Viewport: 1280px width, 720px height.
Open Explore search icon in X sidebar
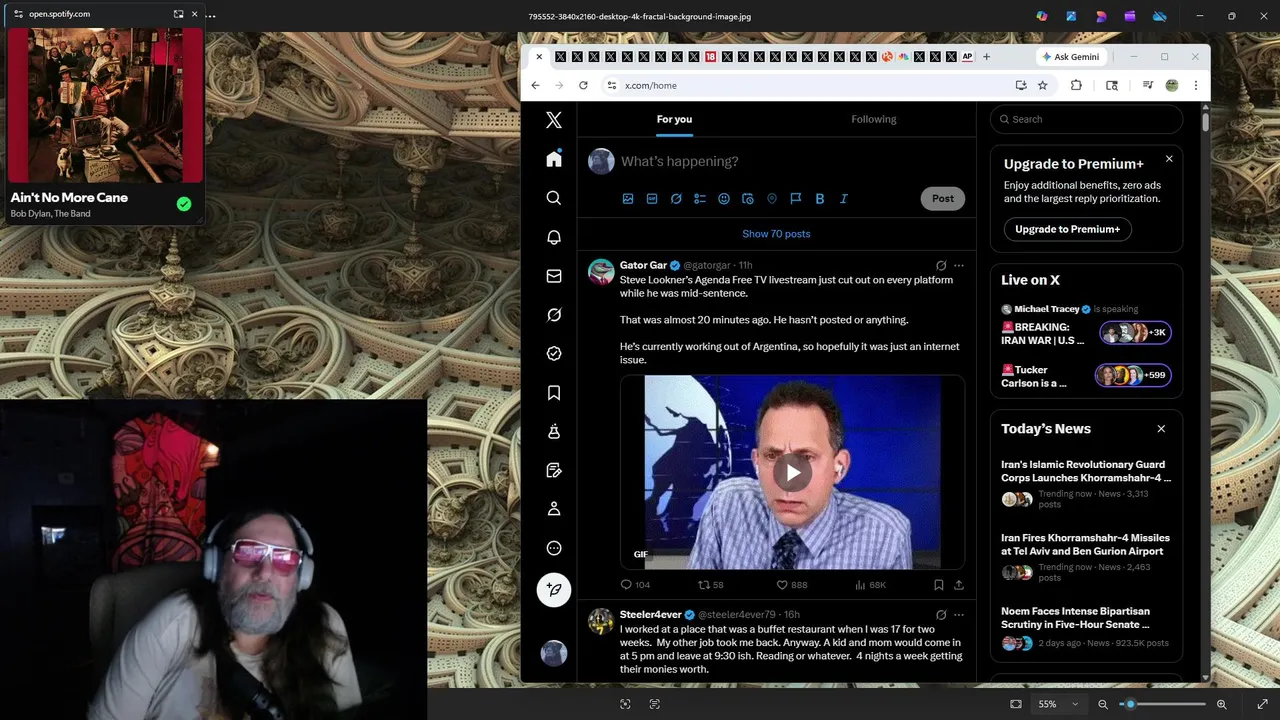click(554, 198)
